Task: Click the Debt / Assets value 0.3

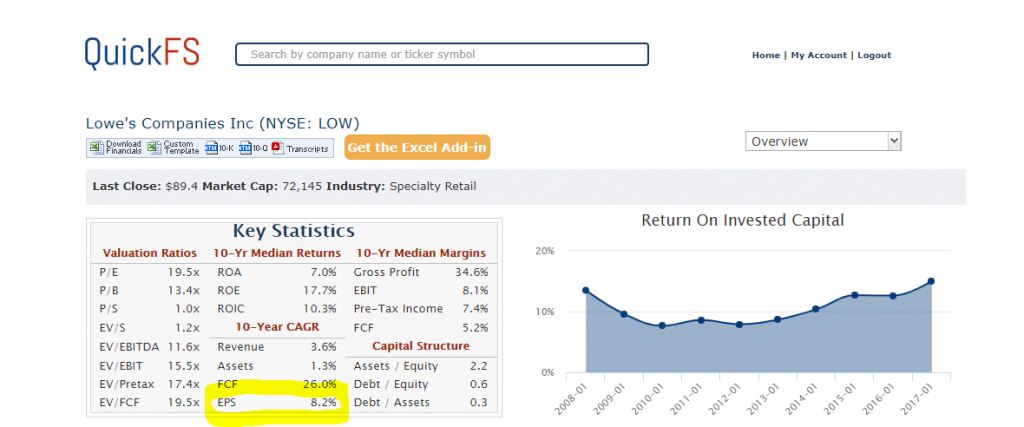Action: coord(479,403)
